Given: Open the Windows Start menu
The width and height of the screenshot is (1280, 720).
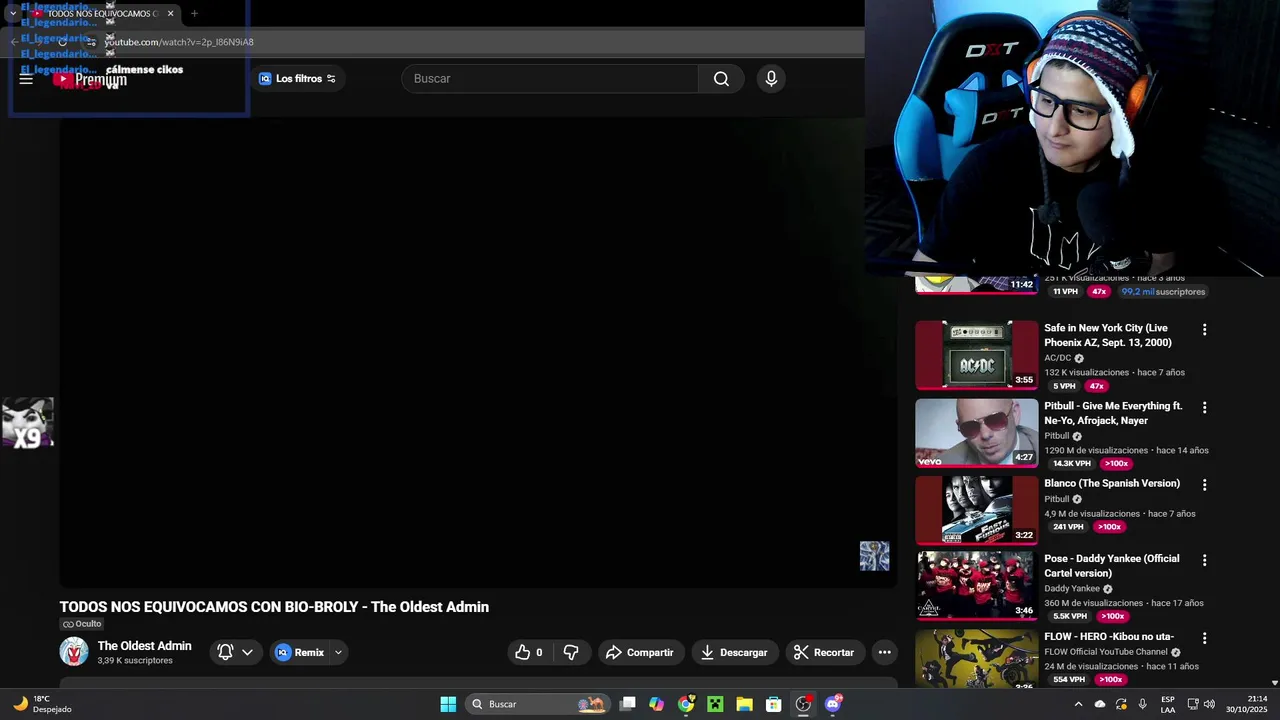Looking at the screenshot, I should (448, 704).
